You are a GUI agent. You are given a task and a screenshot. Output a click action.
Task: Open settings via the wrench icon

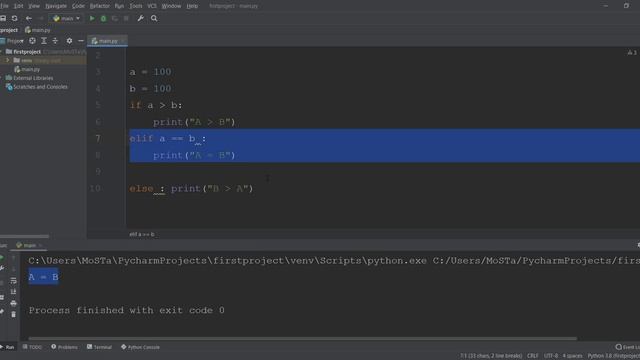pos(140,18)
